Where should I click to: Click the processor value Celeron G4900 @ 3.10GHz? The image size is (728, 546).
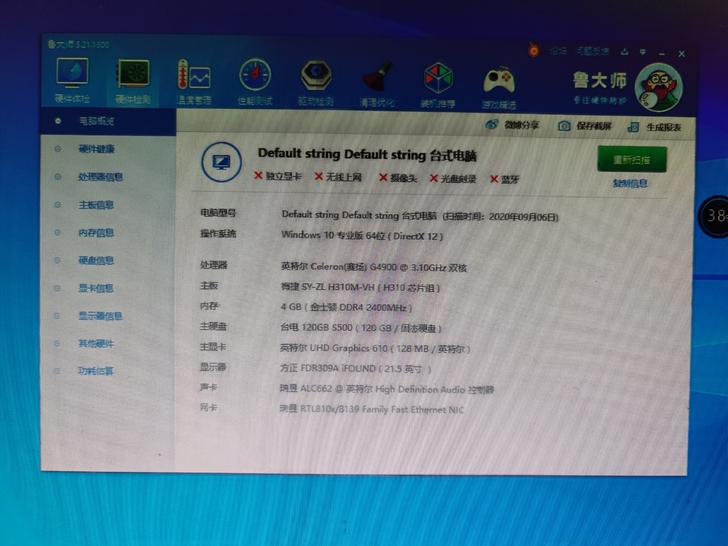374,267
